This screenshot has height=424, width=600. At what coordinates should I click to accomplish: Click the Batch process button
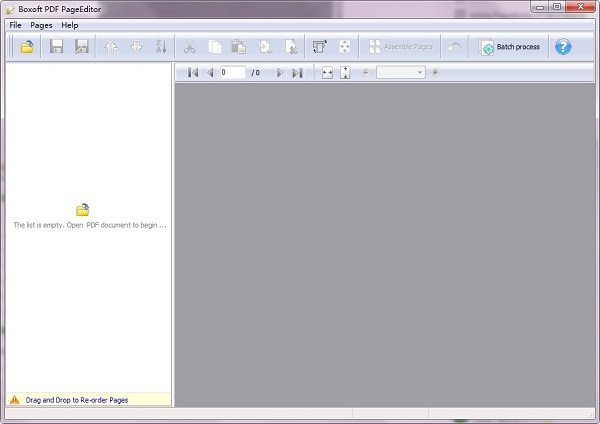click(x=510, y=47)
